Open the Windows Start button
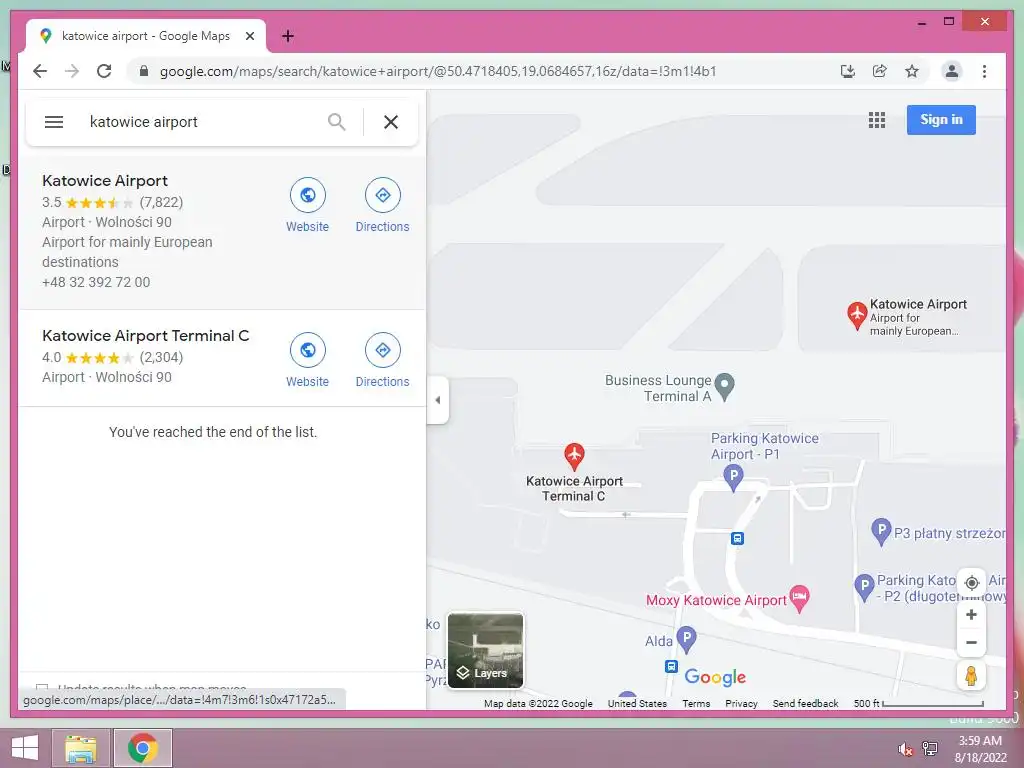1024x768 pixels. (25, 748)
